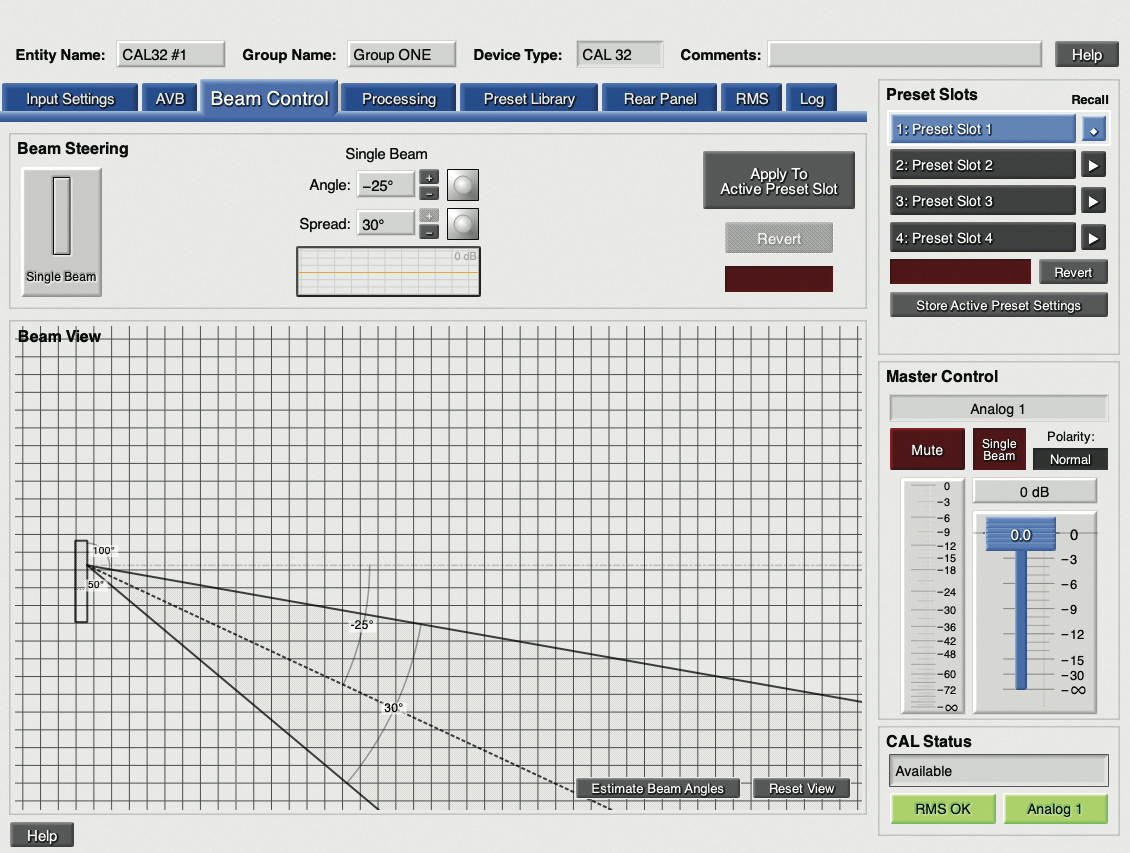
Task: Click the Group Name field
Action: (401, 55)
